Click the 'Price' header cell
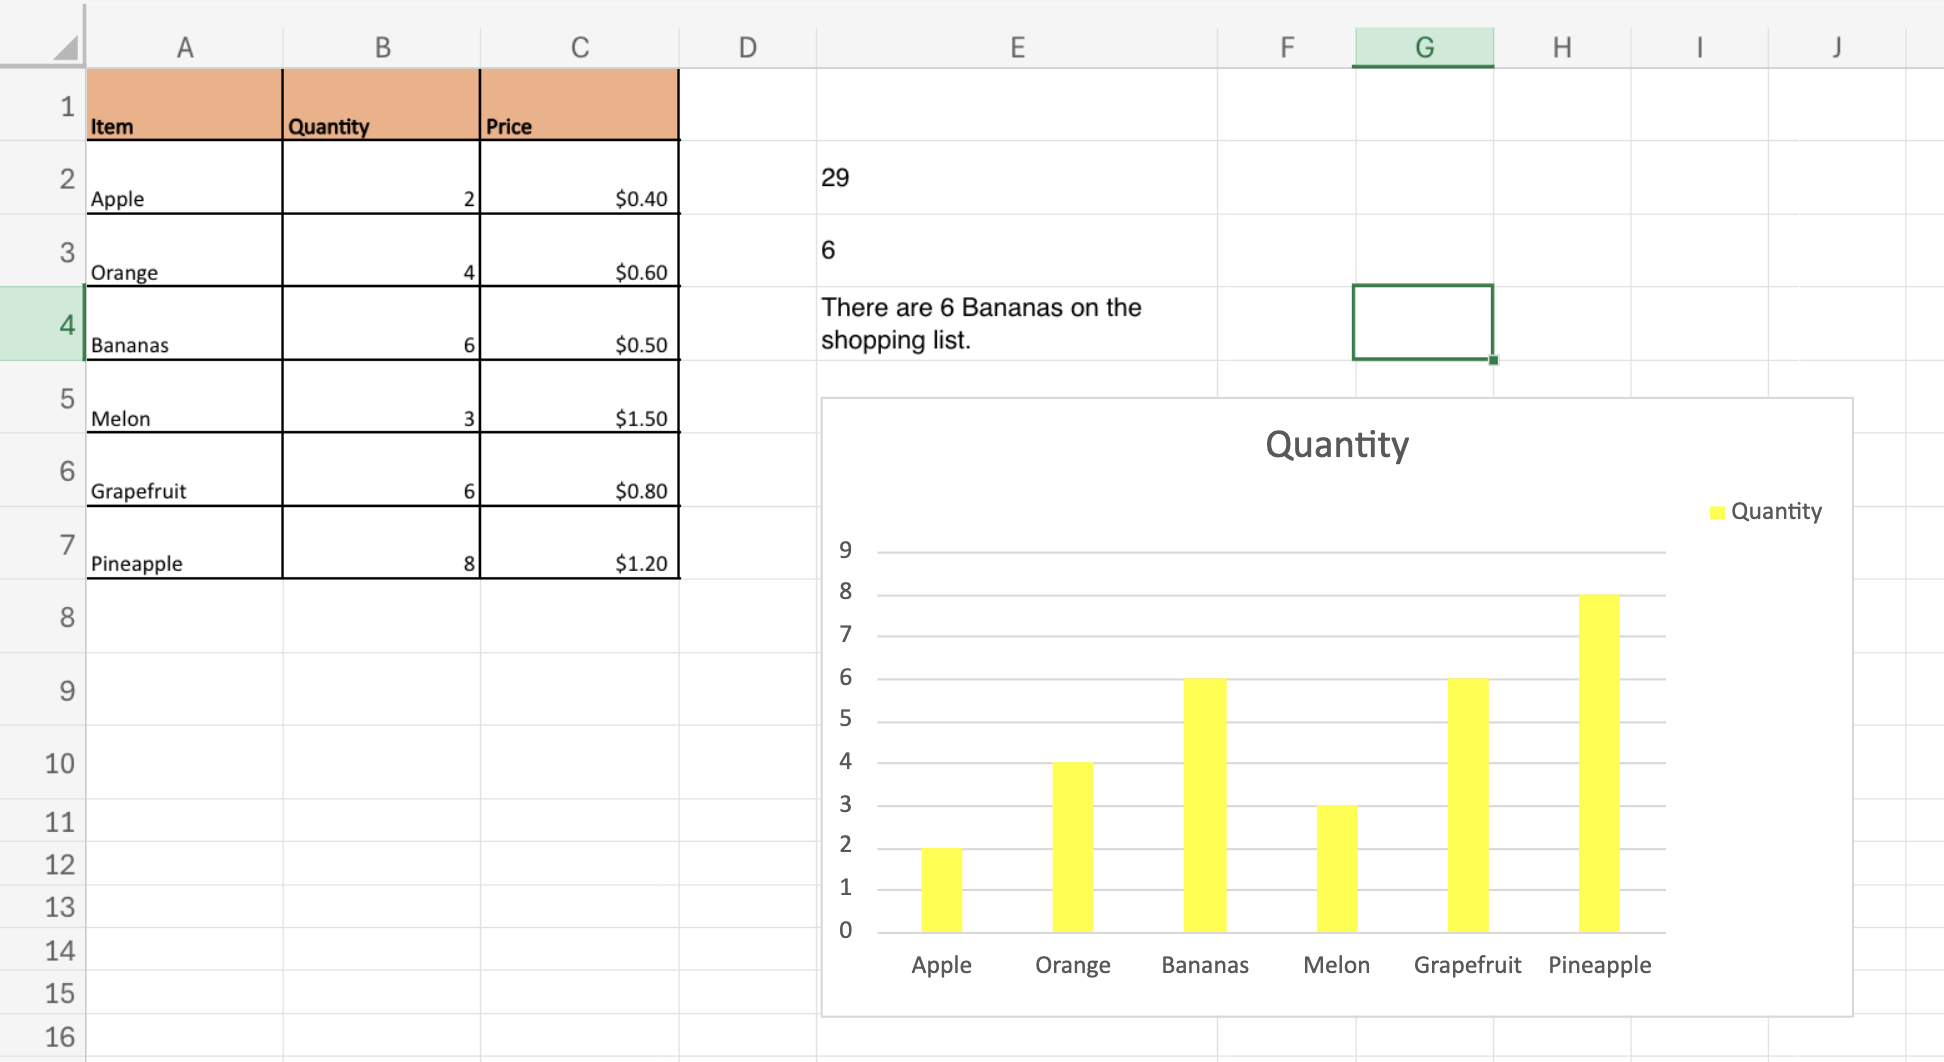This screenshot has width=1944, height=1062. [580, 105]
